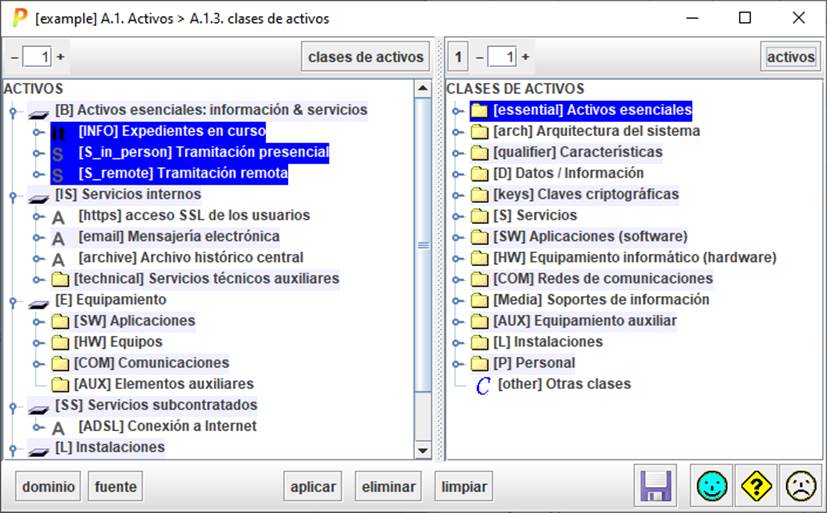Viewport: 827px width, 513px height.
Task: Open the dominio button
Action: [48, 487]
